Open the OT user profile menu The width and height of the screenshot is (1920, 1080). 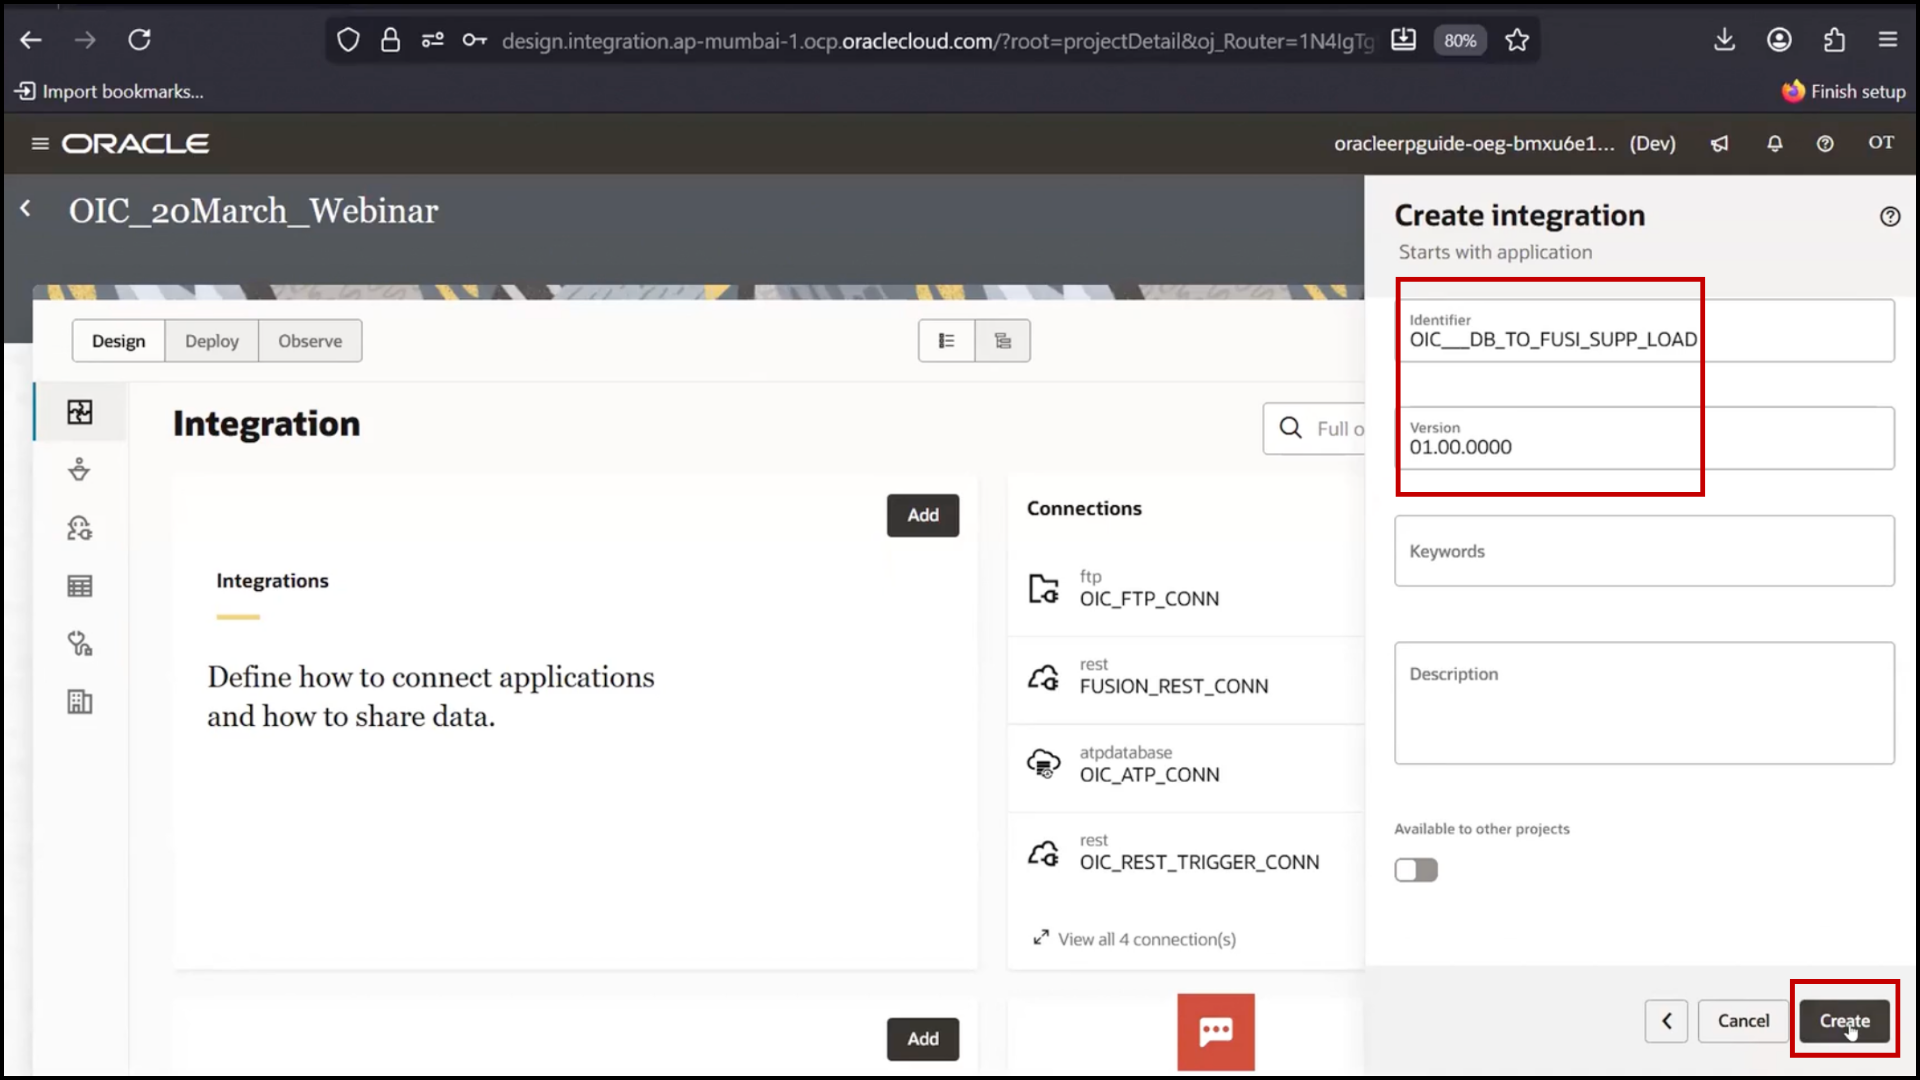[x=1881, y=143]
